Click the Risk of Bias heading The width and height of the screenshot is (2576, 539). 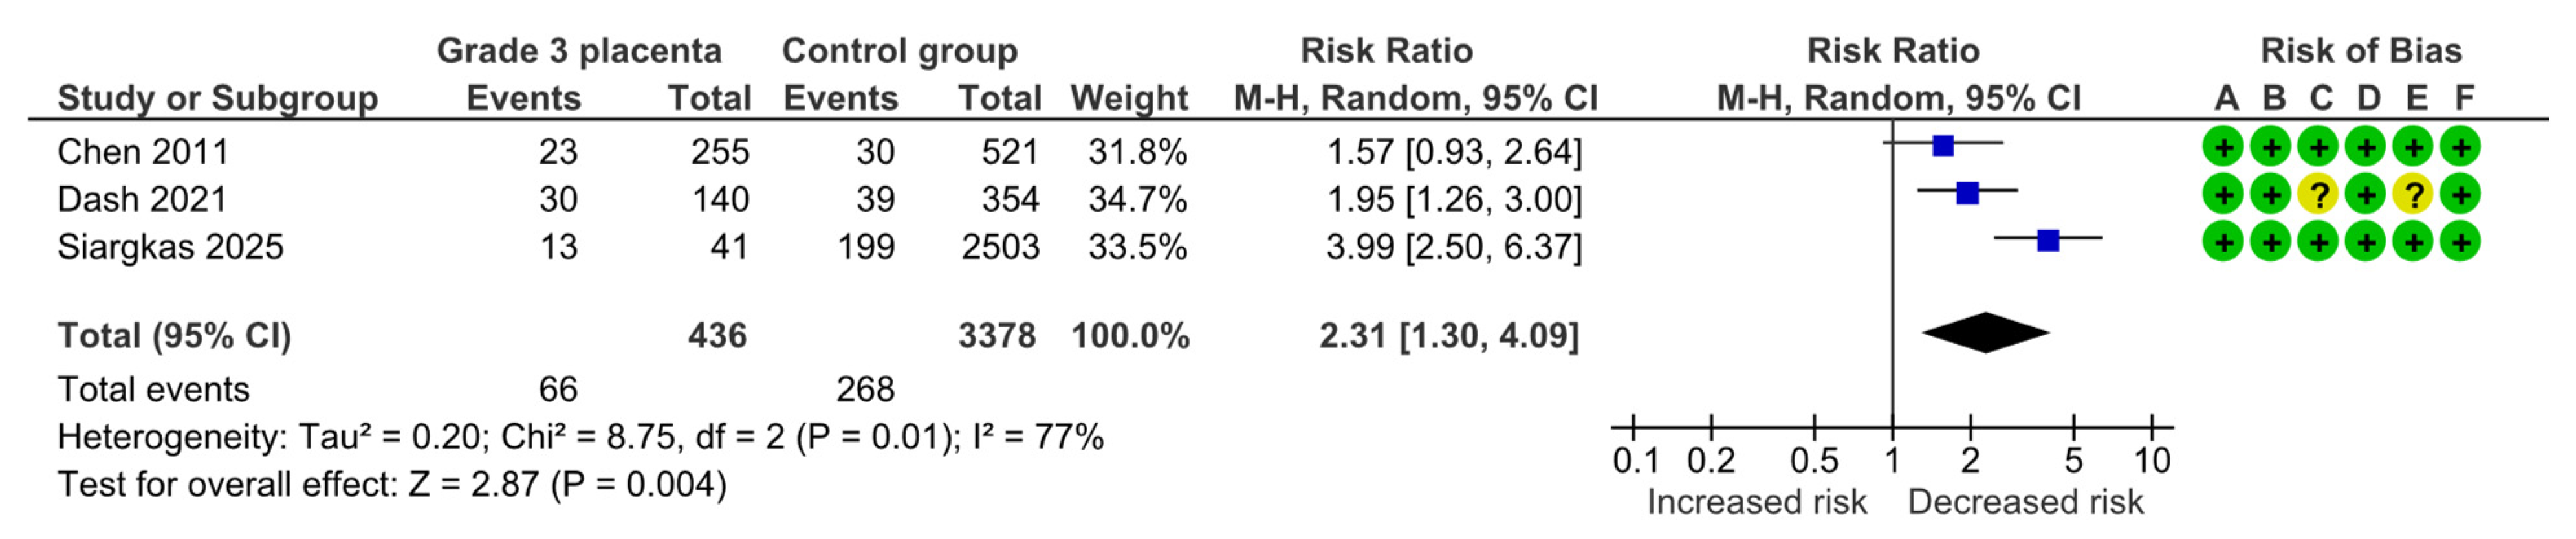[2361, 50]
